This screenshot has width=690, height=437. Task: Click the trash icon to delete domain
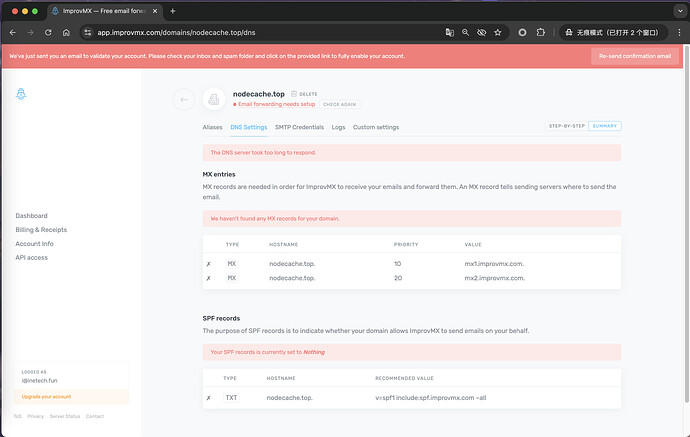point(294,94)
